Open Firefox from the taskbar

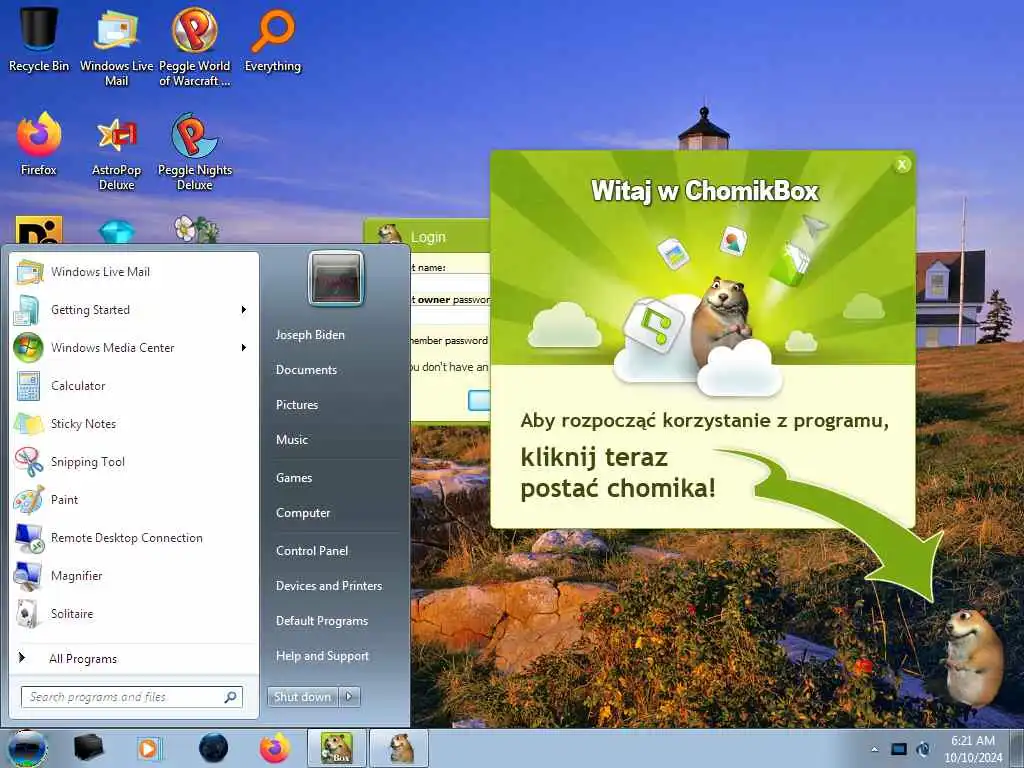pyautogui.click(x=275, y=748)
